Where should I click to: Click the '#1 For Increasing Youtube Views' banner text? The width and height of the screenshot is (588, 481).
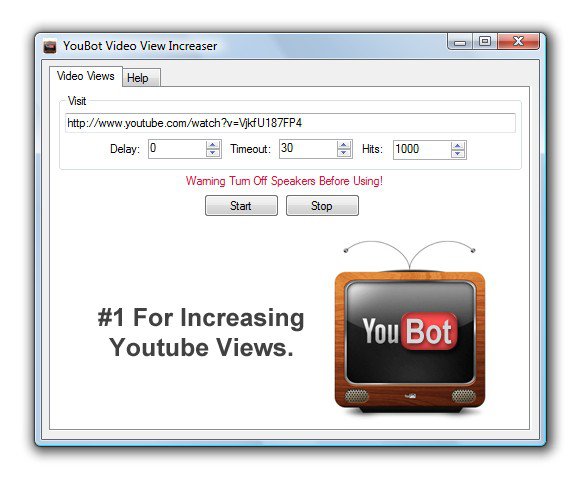coord(201,332)
